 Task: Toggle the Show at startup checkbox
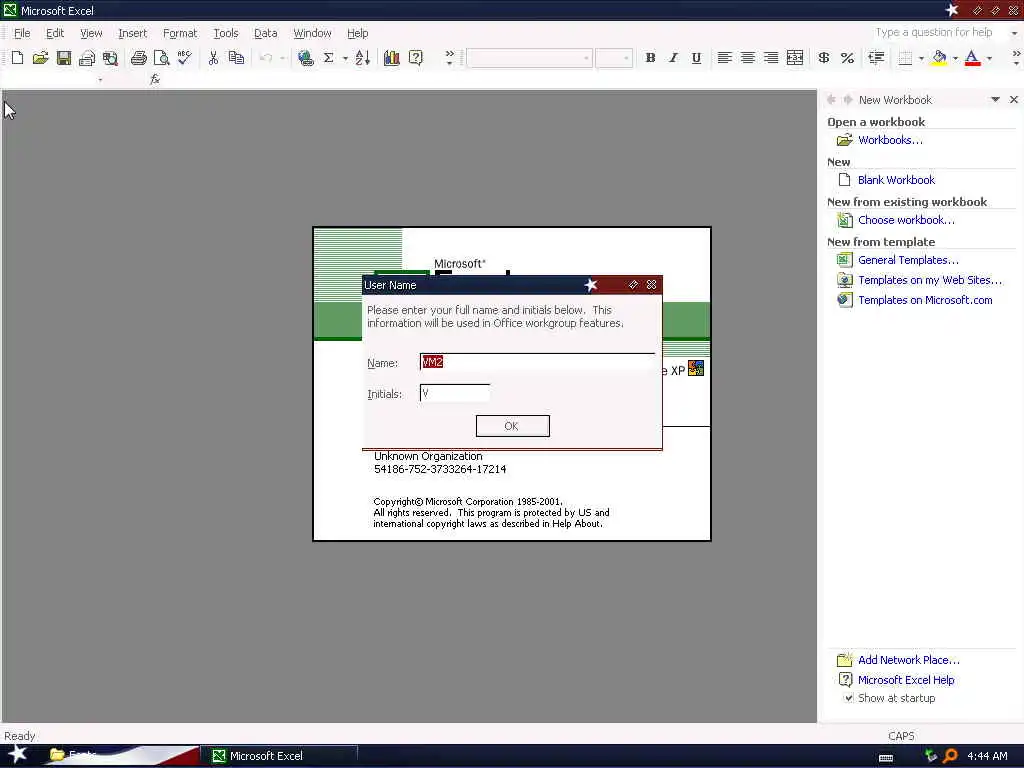848,697
